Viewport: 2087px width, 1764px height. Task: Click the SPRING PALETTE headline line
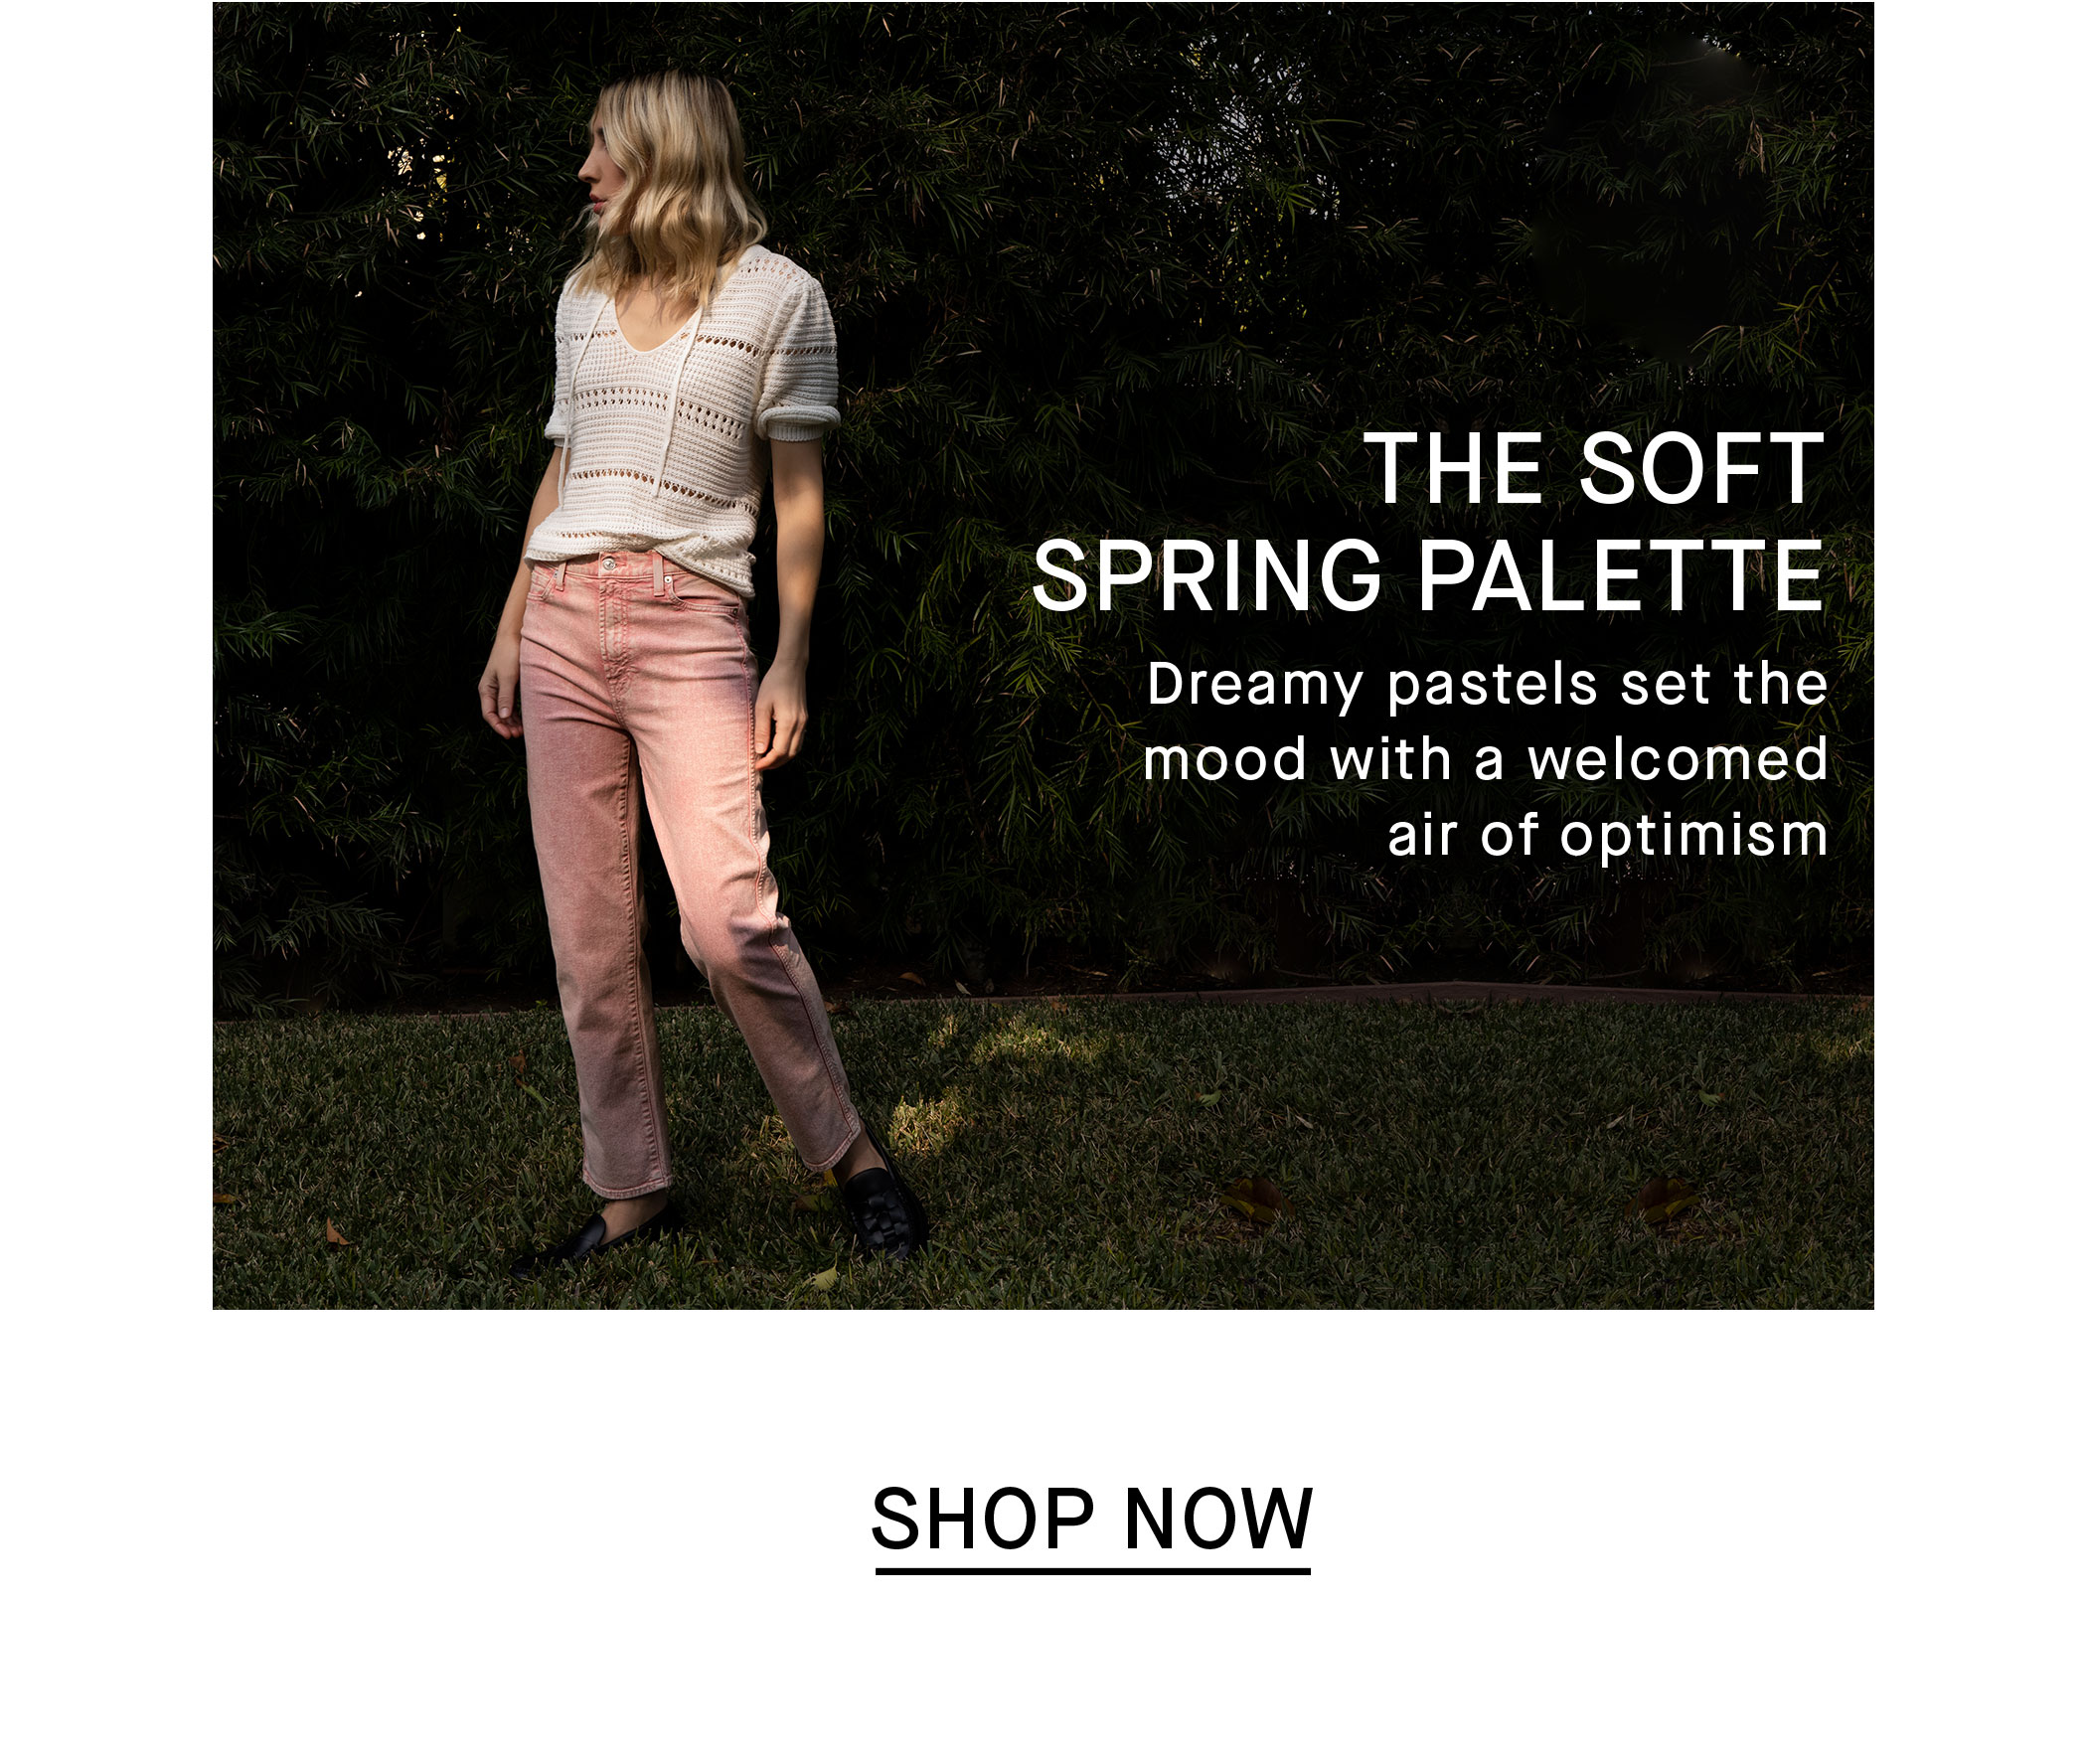(x=1428, y=576)
